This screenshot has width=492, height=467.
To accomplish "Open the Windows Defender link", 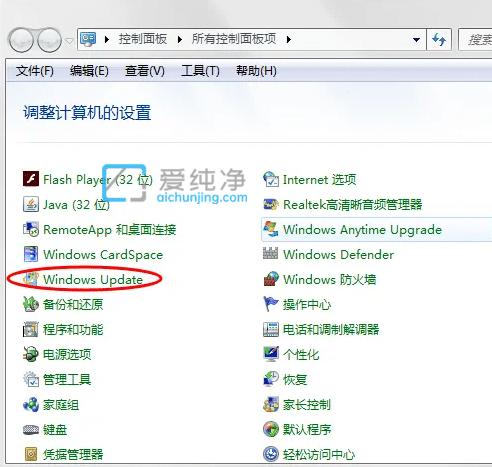I will pyautogui.click(x=338, y=254).
